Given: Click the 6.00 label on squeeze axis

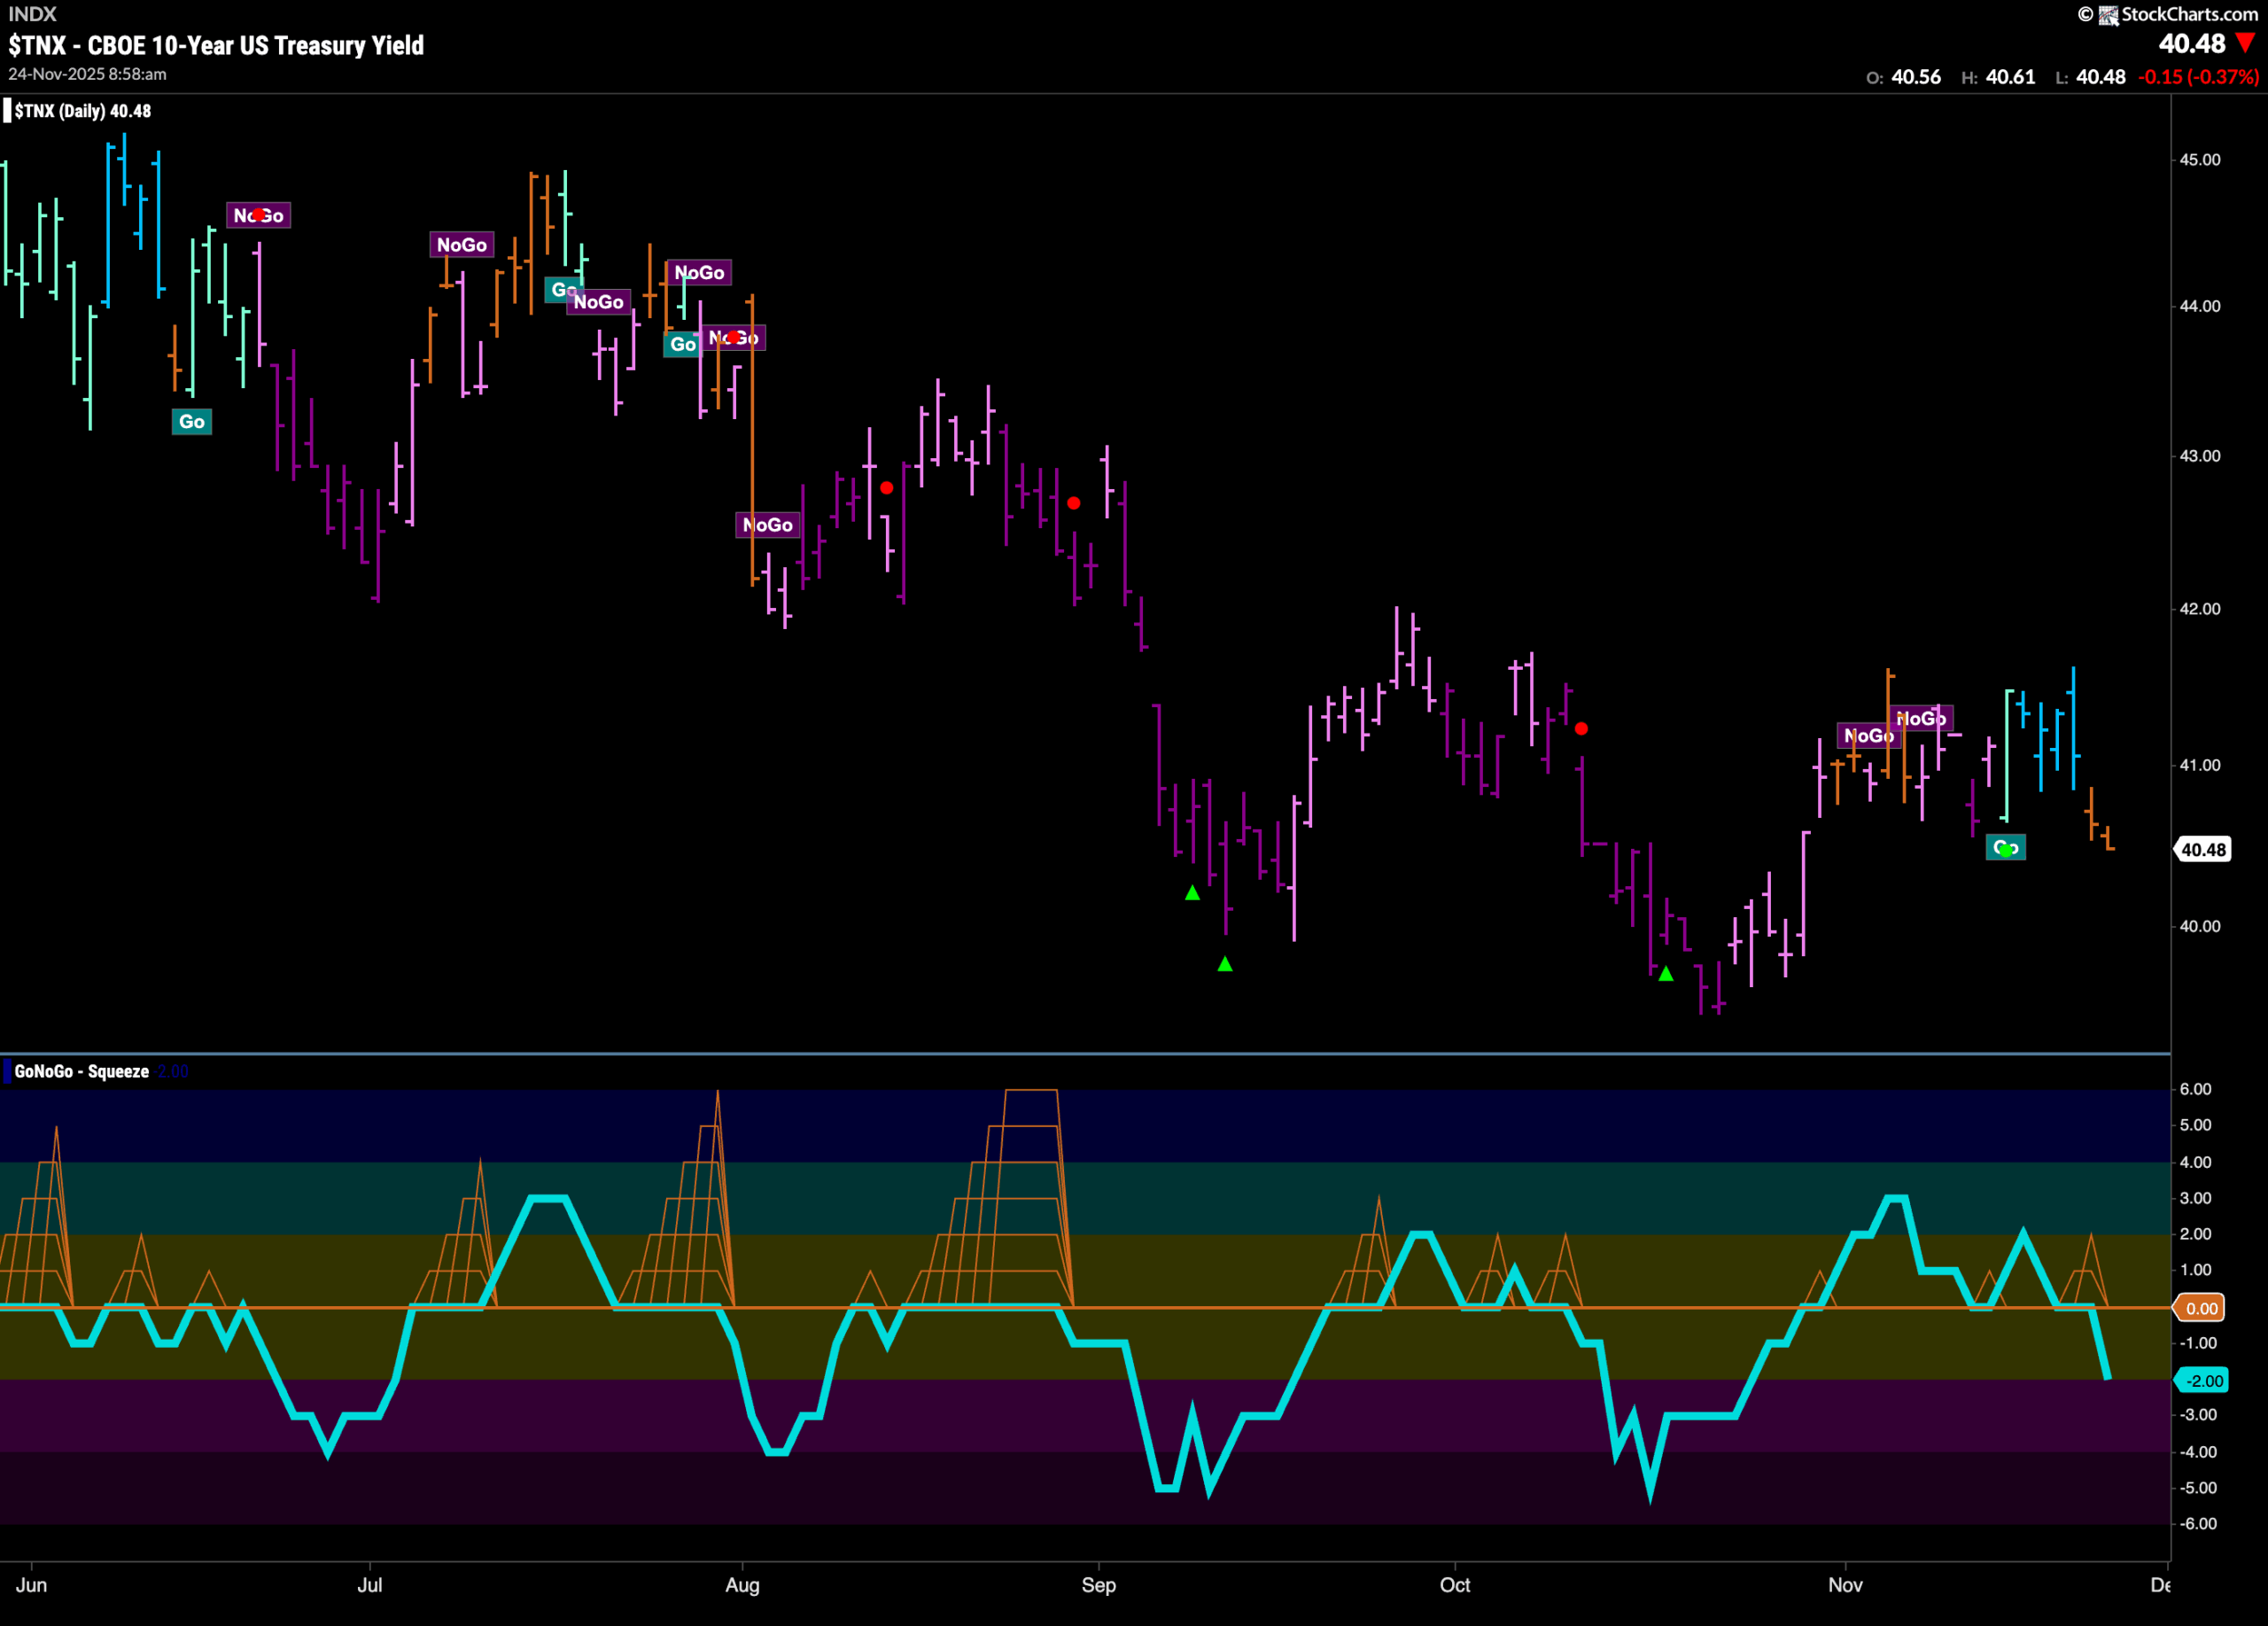Looking at the screenshot, I should [x=2195, y=1089].
